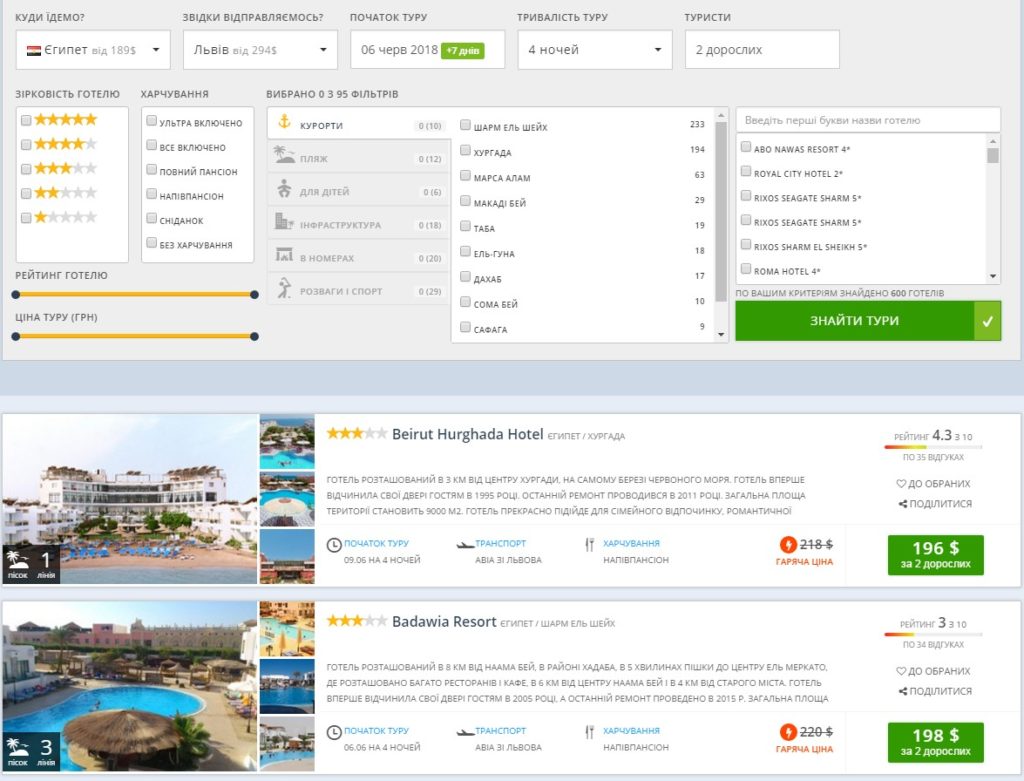Open Beirut Hurghada Hotel title link

468,434
